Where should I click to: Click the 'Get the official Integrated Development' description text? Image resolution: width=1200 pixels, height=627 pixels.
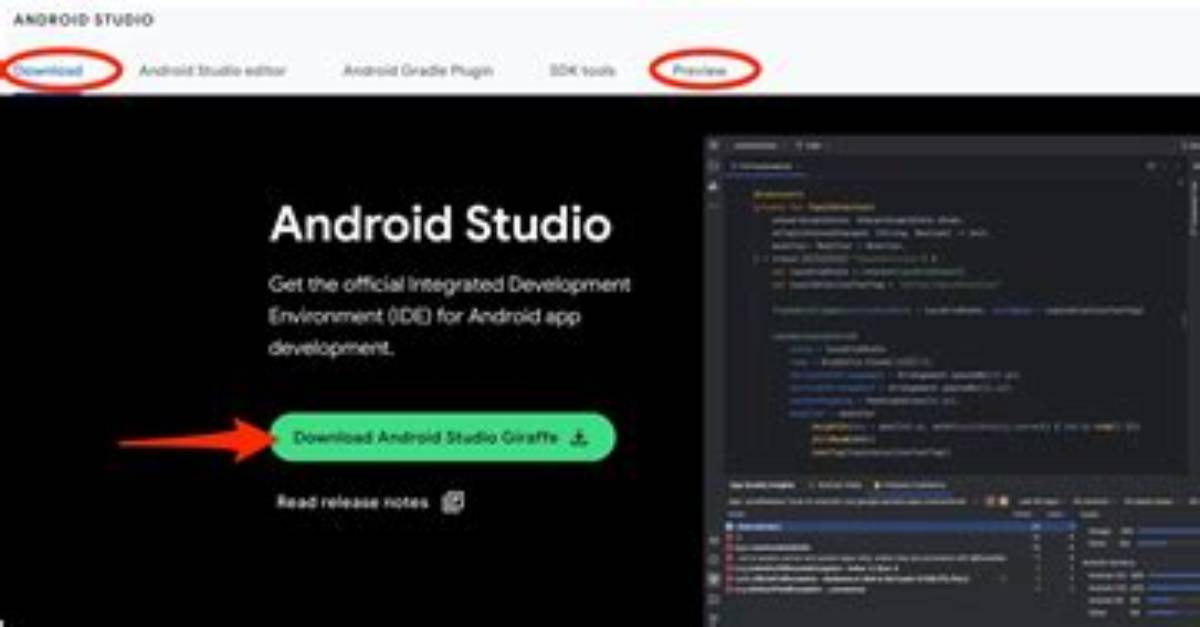click(x=450, y=317)
